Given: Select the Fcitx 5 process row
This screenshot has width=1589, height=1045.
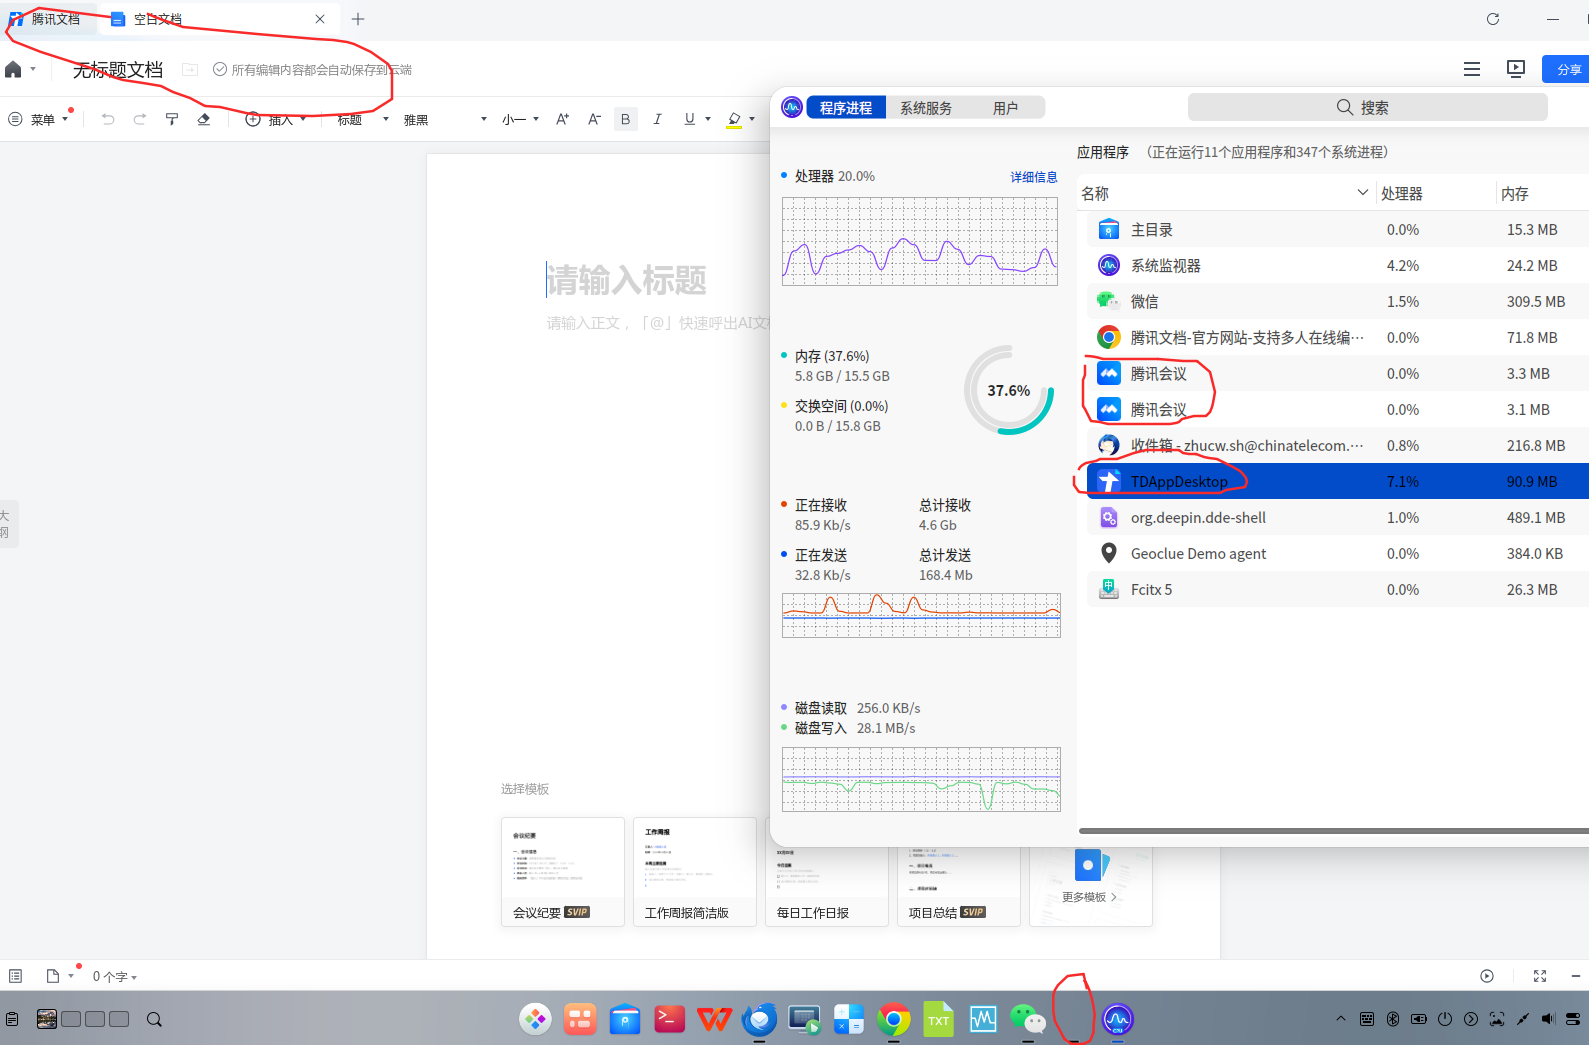Looking at the screenshot, I should 1338,590.
